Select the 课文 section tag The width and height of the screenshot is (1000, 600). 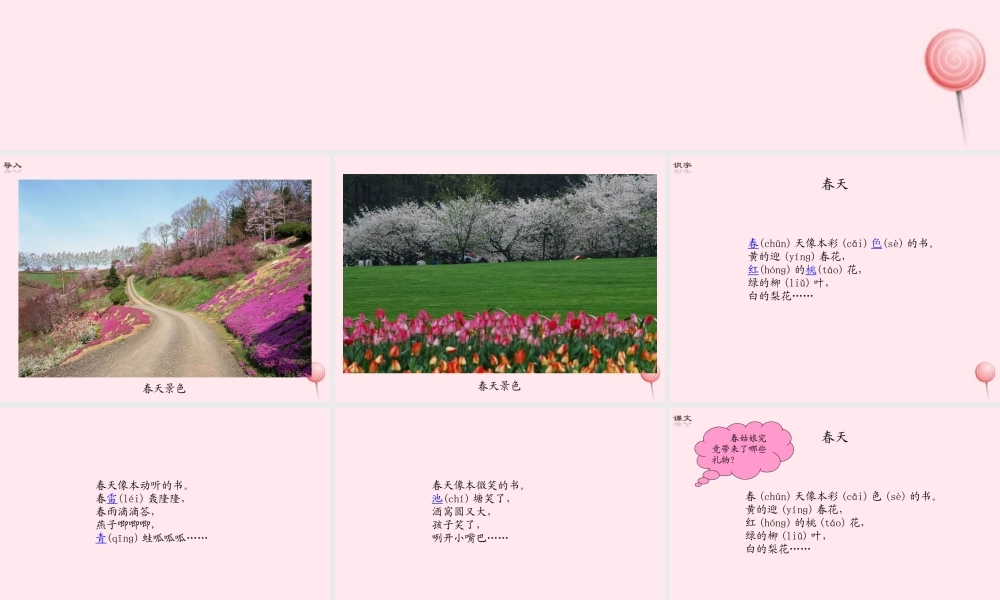682,419
